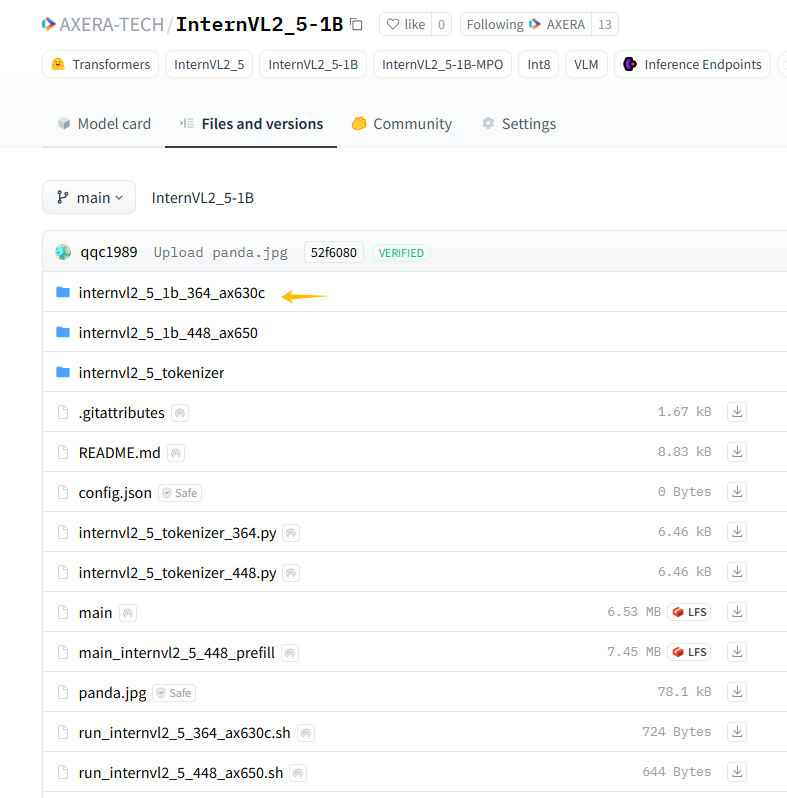Viewport: 787px width, 798px height.
Task: Click the Safe badge next to config.json
Action: (180, 493)
